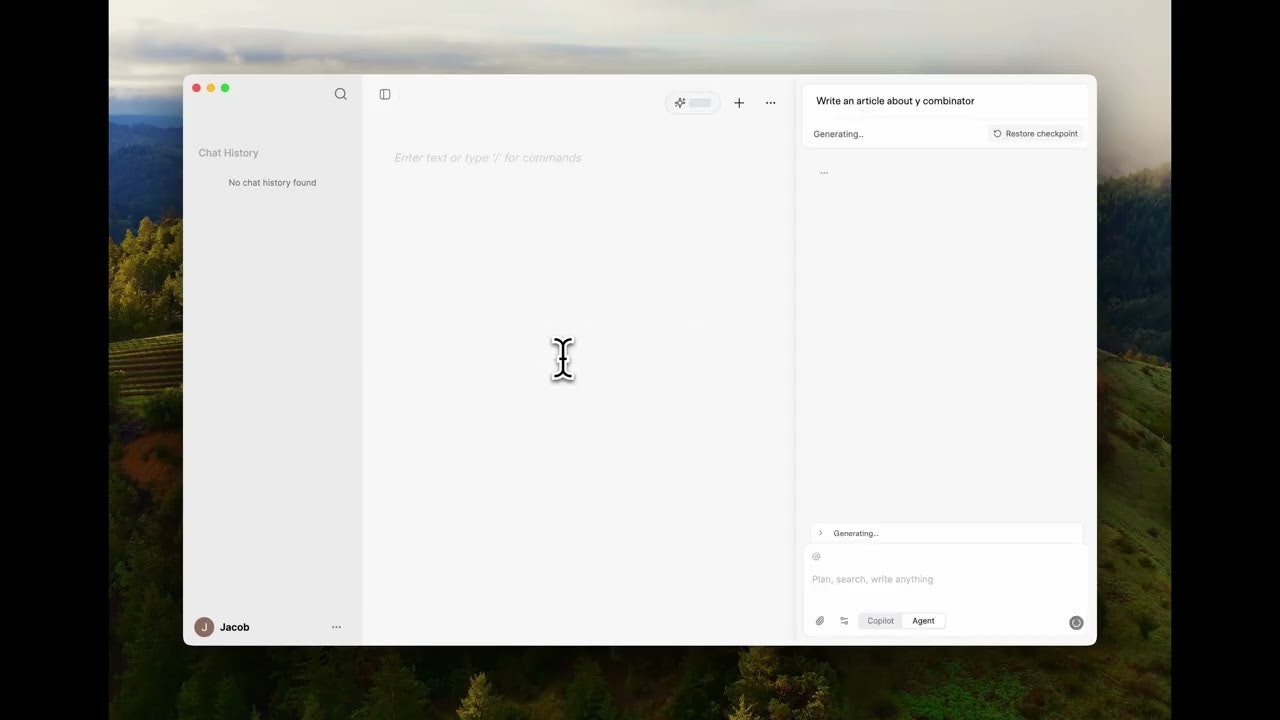Image resolution: width=1280 pixels, height=720 pixels.
Task: Click the @ mention icon
Action: (x=816, y=556)
